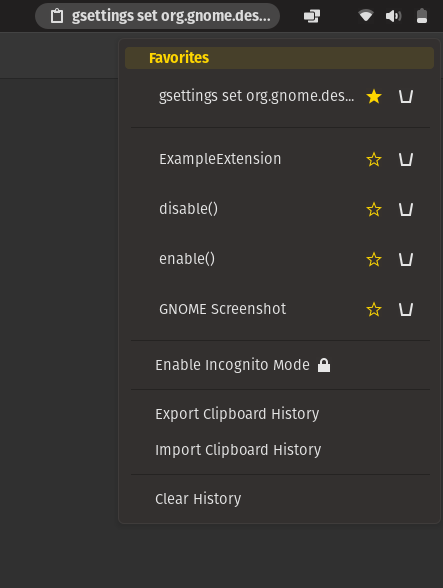
Task: Click the Wi-Fi network status icon
Action: pyautogui.click(x=366, y=16)
